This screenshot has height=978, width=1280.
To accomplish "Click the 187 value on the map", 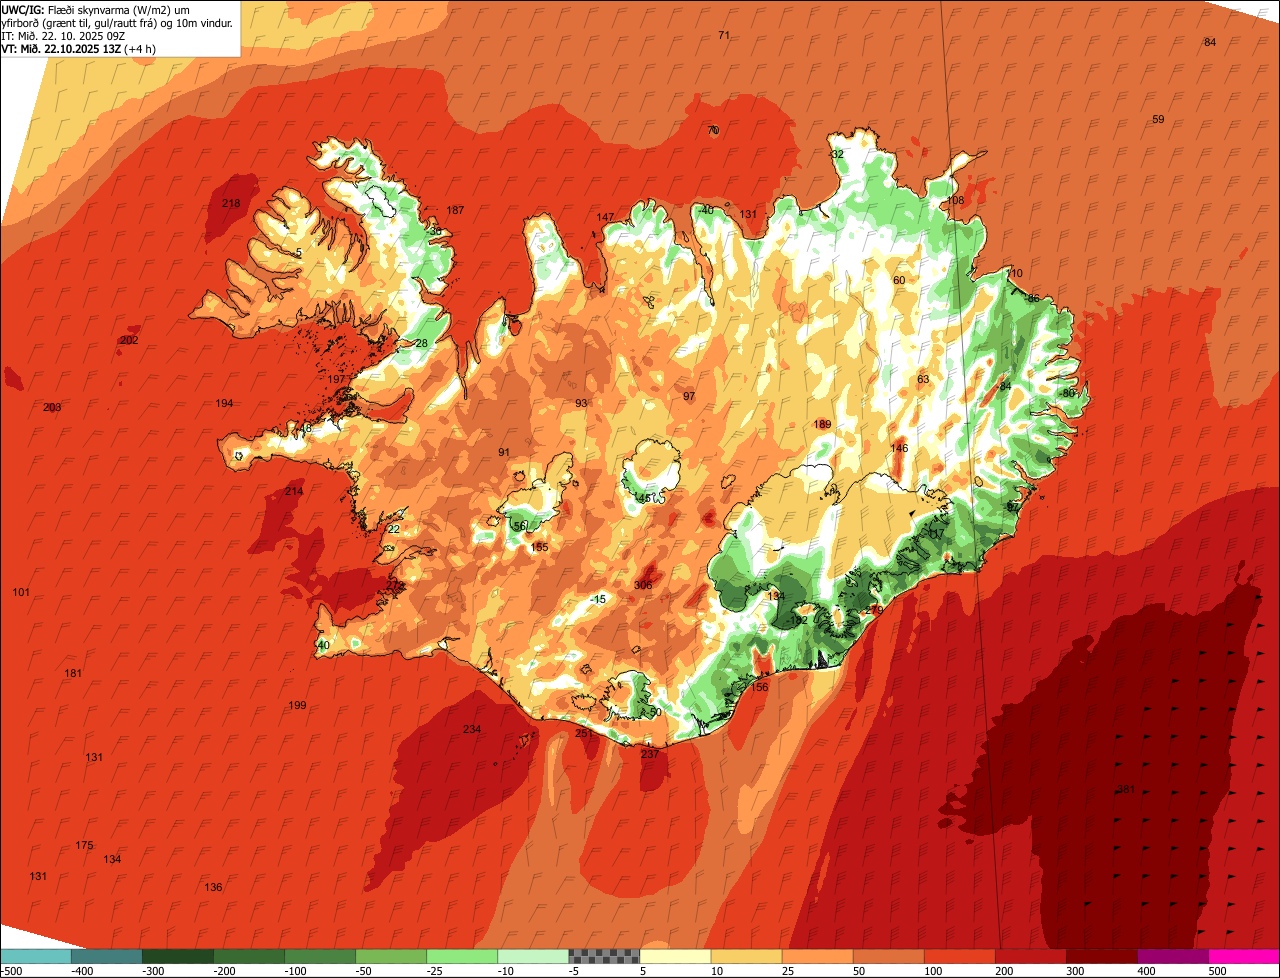I will (455, 210).
